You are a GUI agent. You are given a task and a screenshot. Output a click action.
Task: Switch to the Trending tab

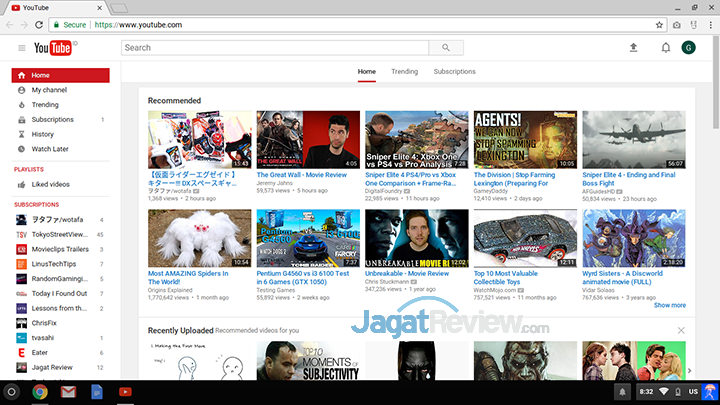[x=404, y=72]
